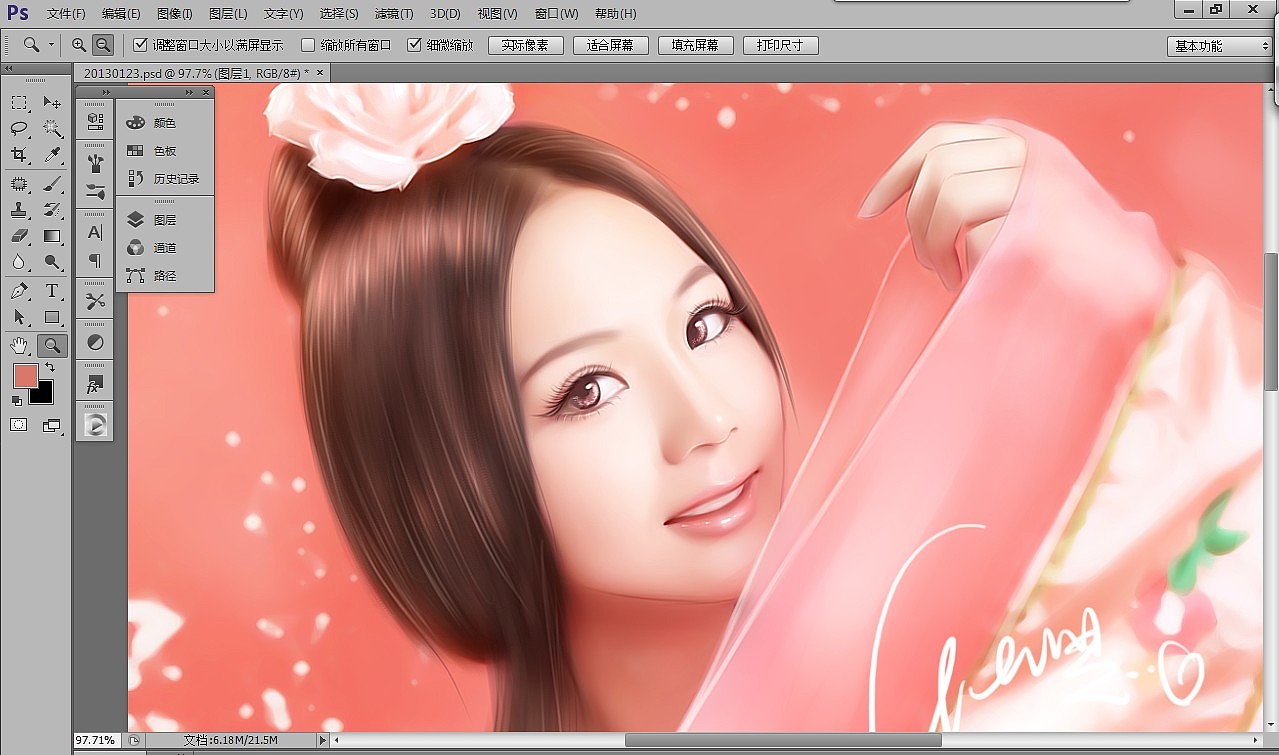The image size is (1279, 755).
Task: Click the horizontal scrollbar thumb
Action: tap(783, 740)
